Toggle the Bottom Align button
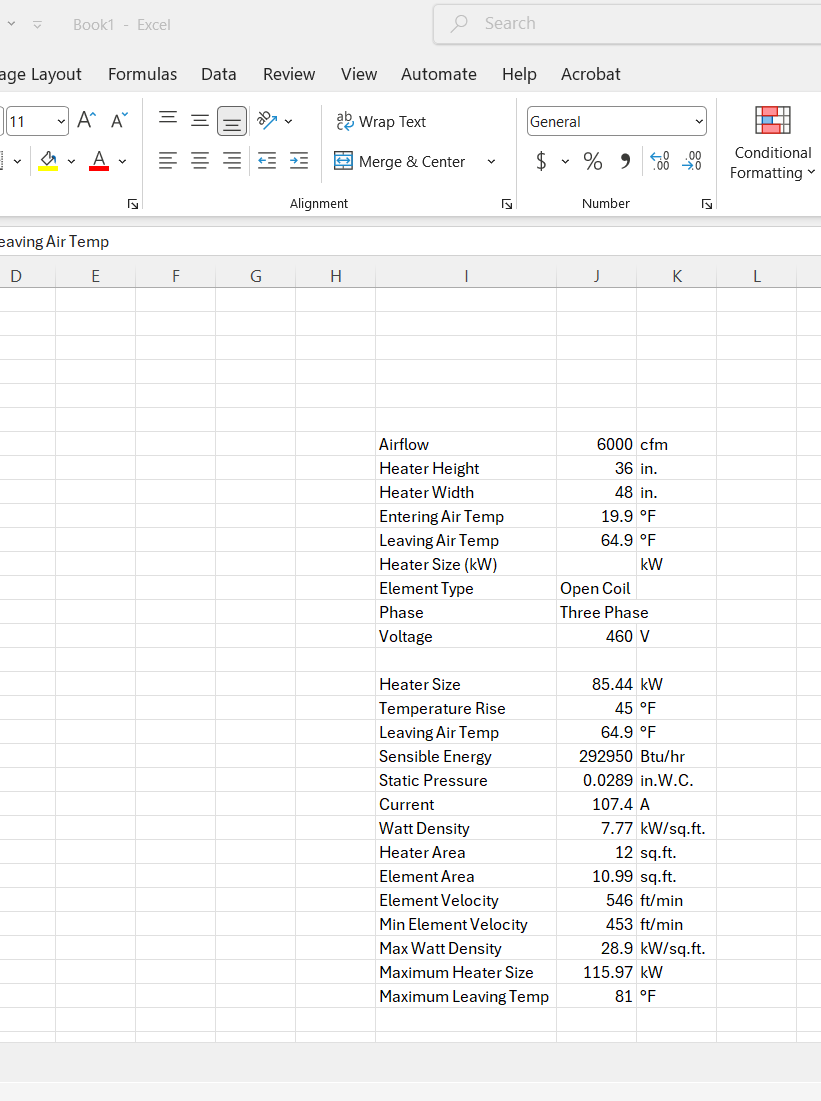The height and width of the screenshot is (1101, 821). [x=232, y=121]
